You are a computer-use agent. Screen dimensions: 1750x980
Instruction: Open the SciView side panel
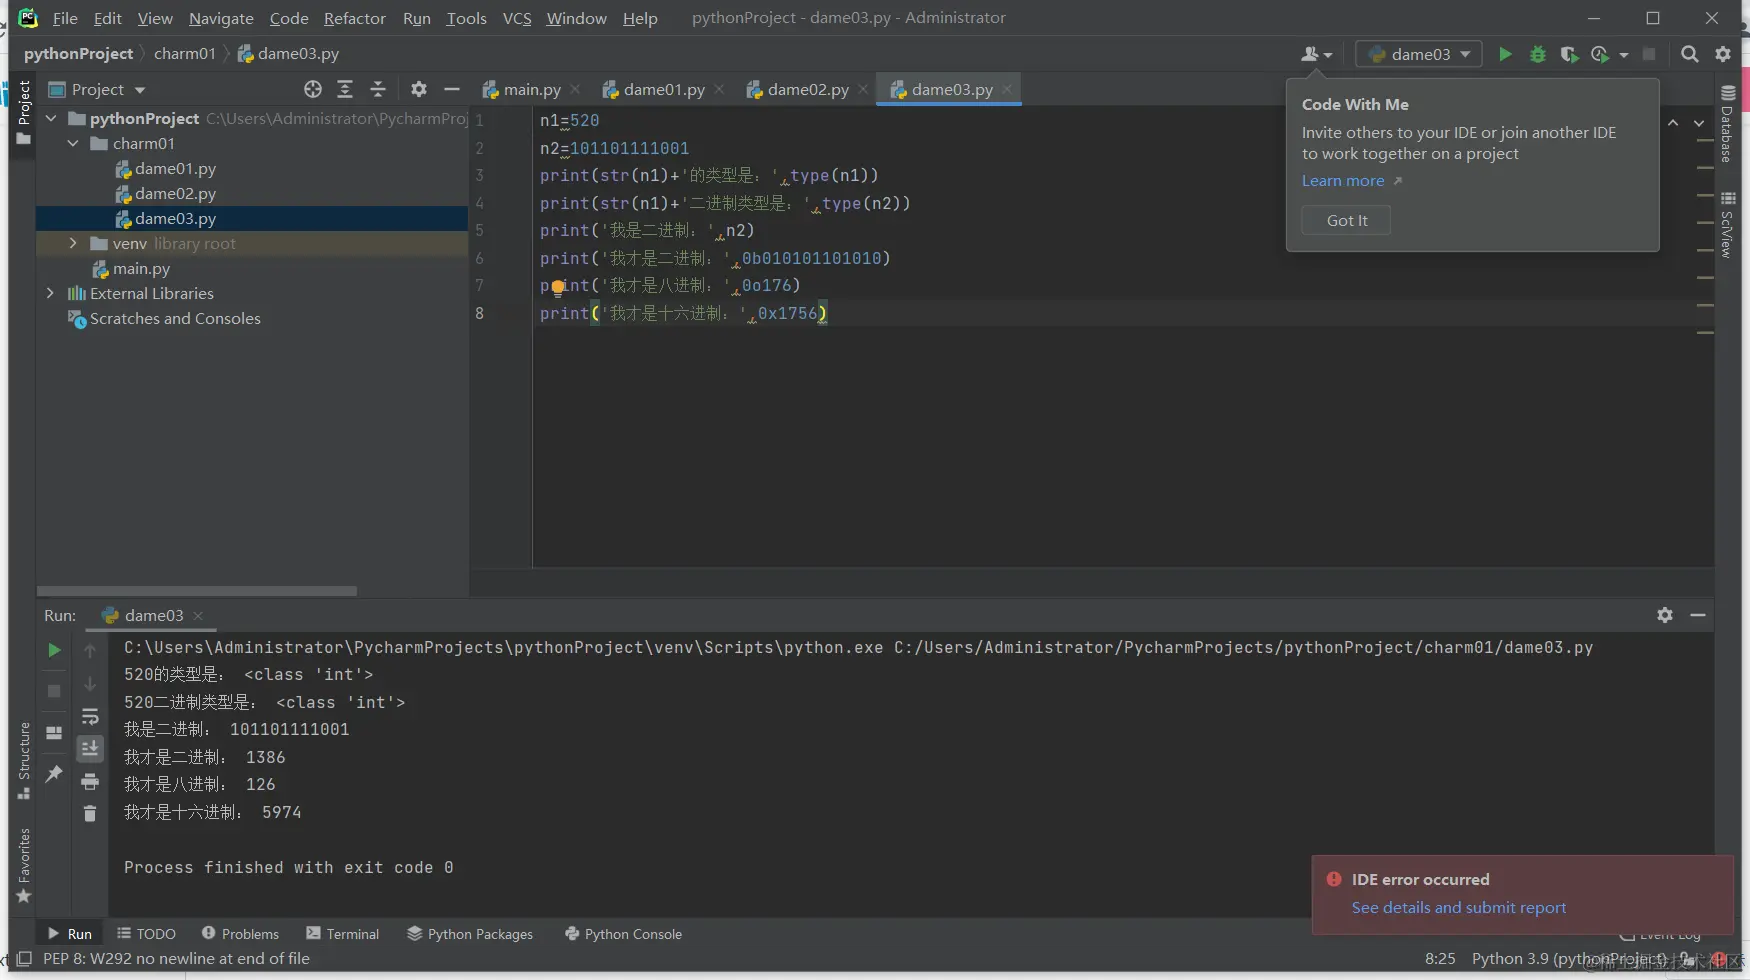1727,224
